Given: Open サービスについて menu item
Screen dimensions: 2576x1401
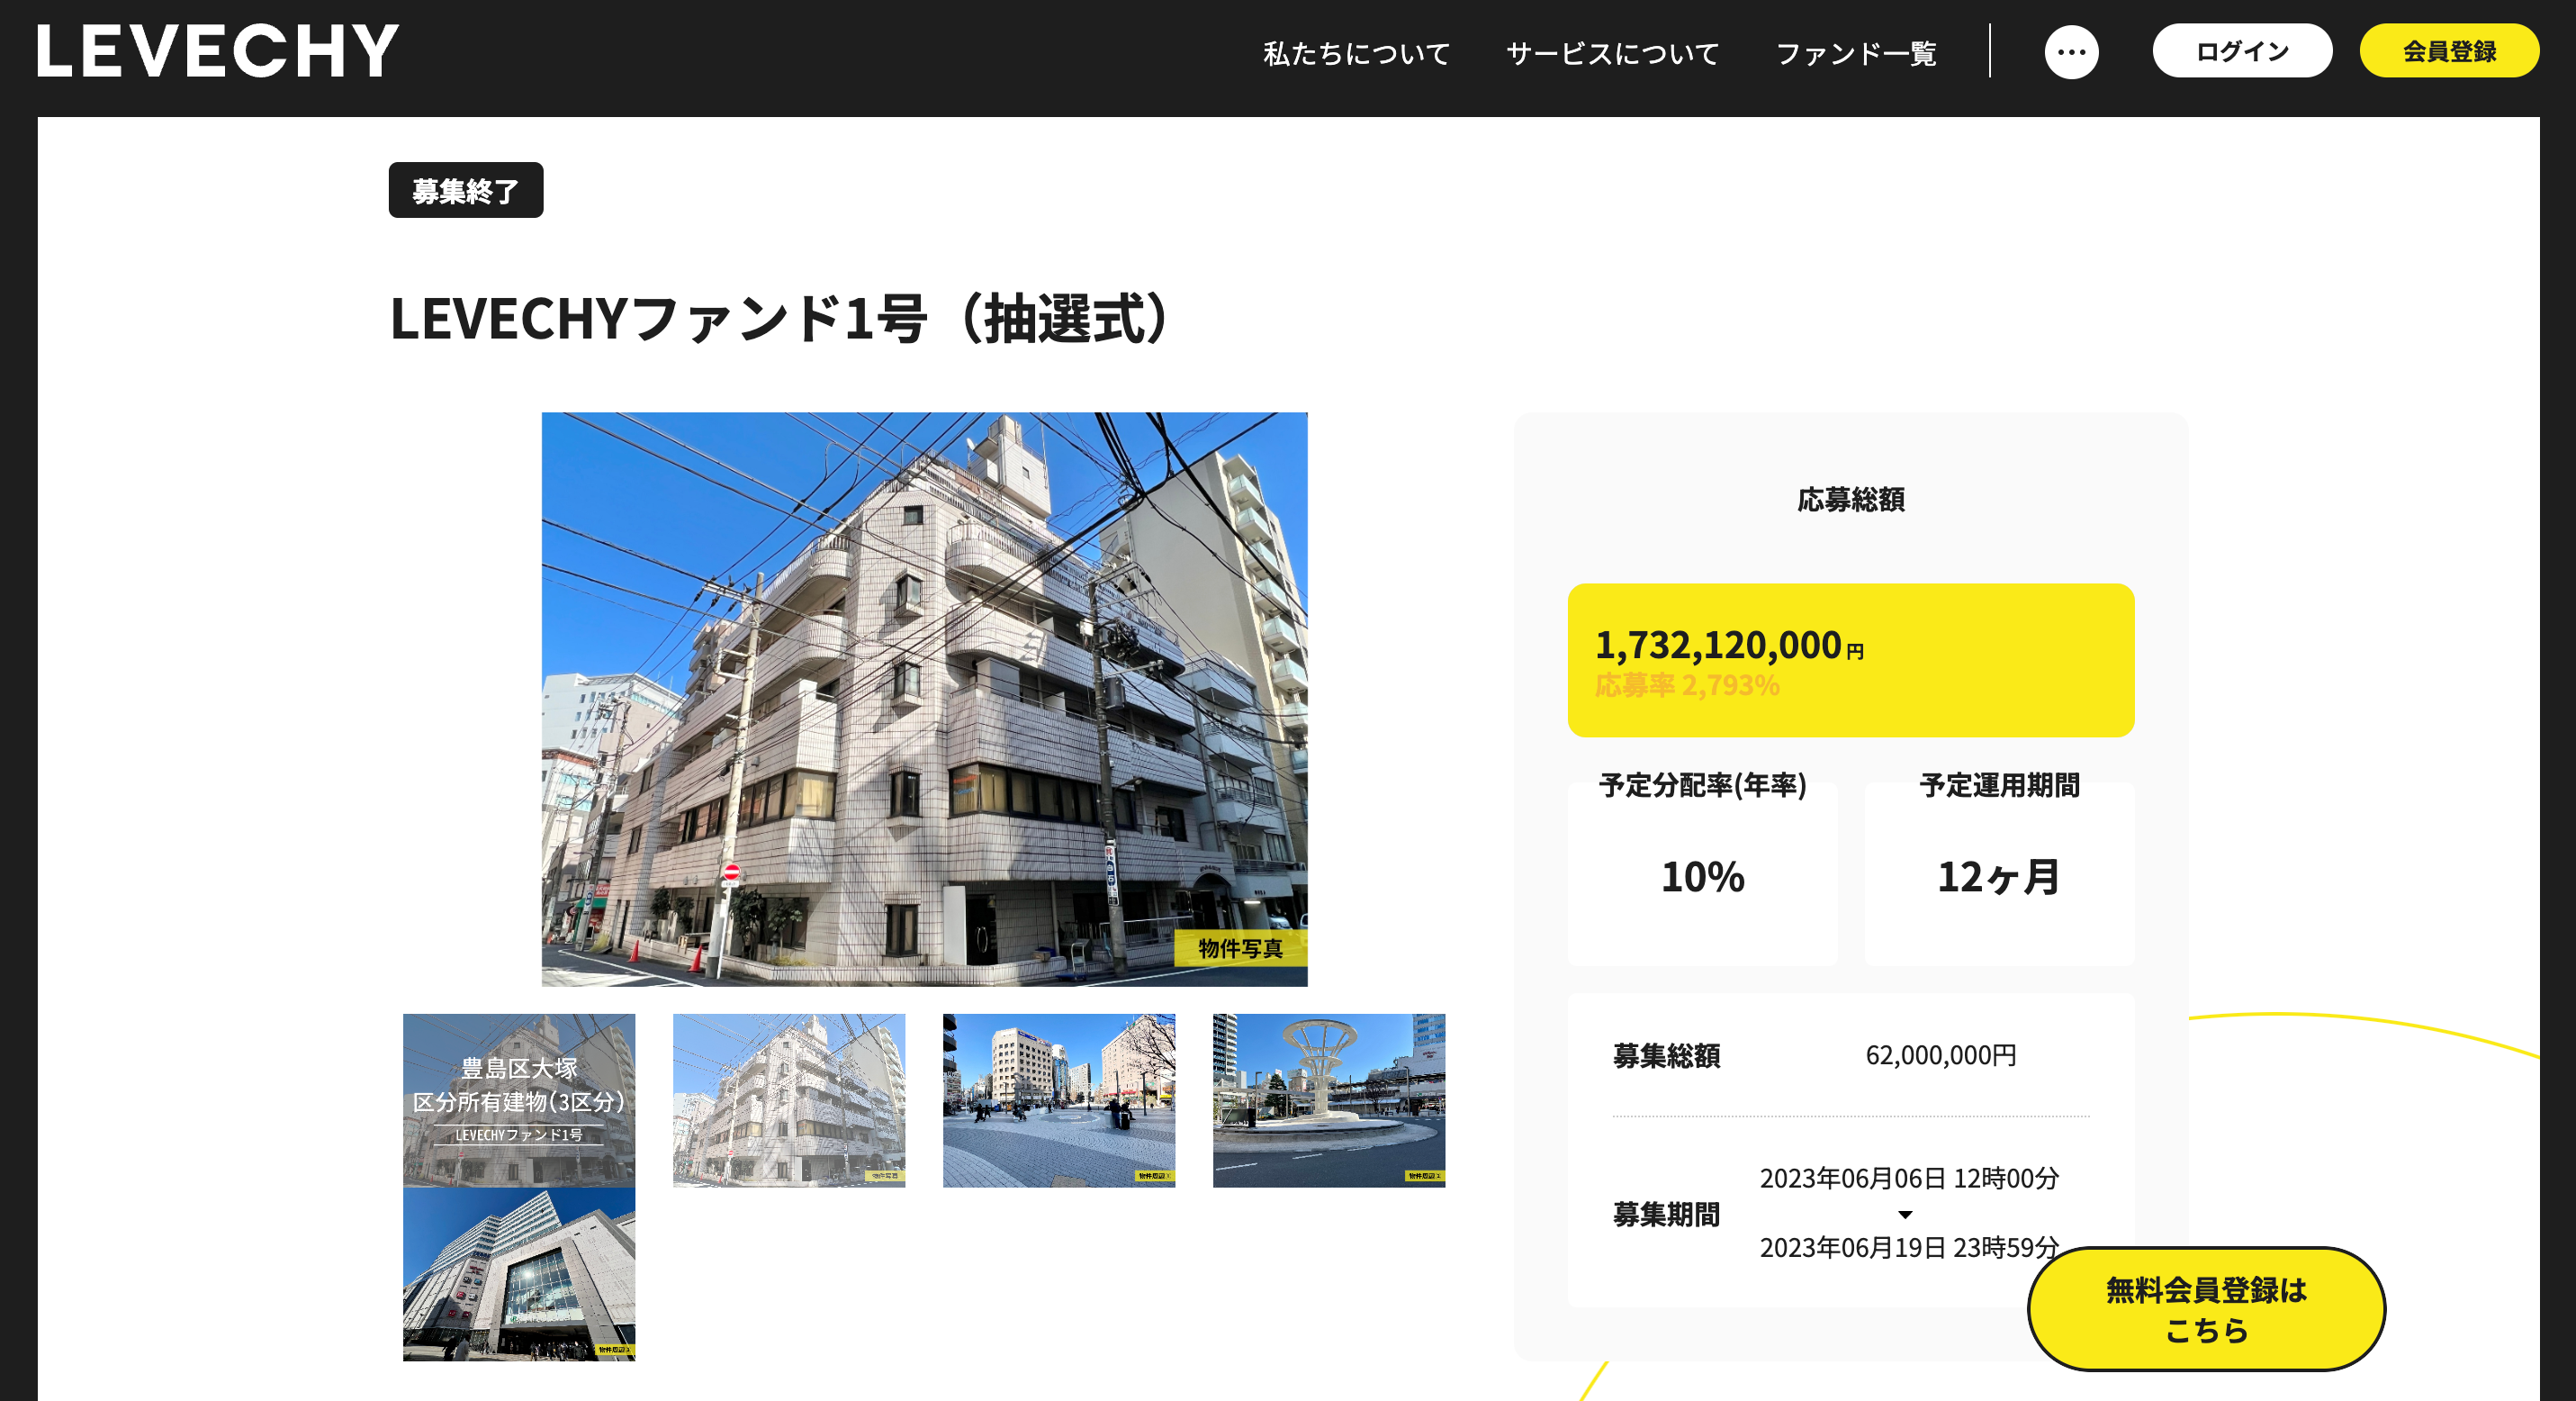Looking at the screenshot, I should [x=1612, y=53].
